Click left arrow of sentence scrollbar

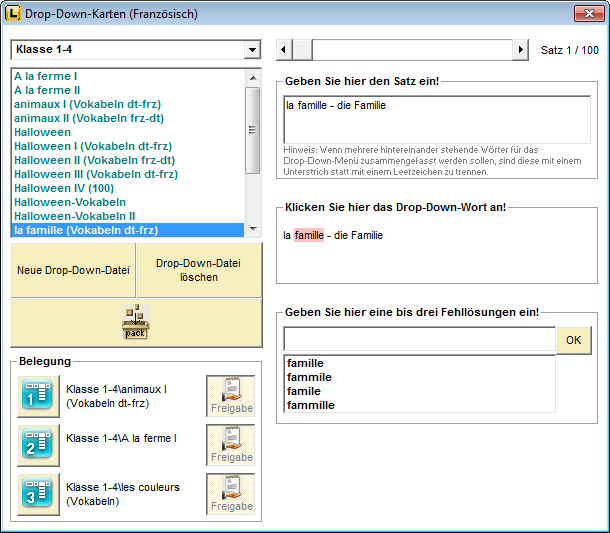click(284, 50)
